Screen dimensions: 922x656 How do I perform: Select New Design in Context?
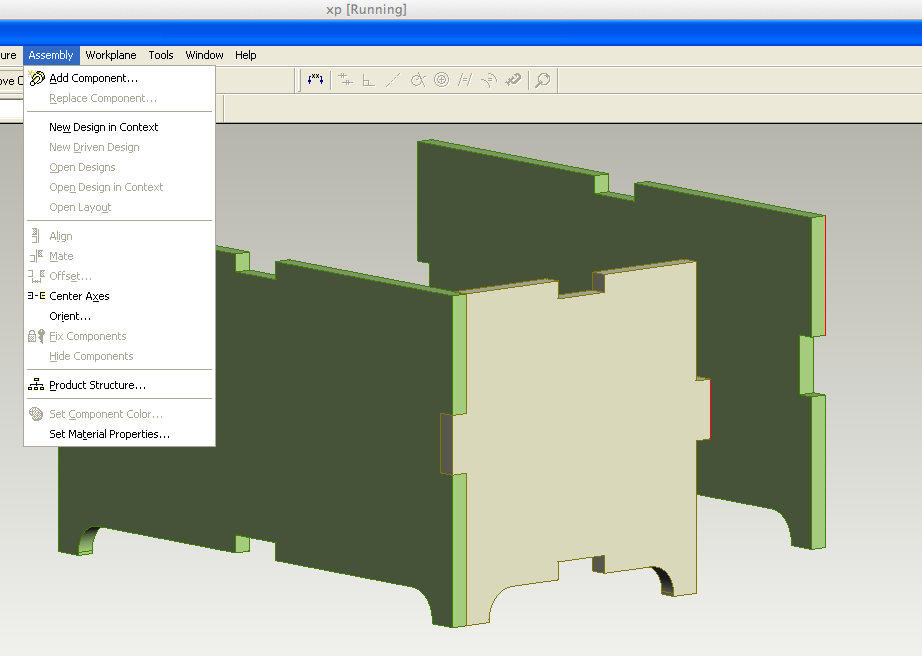(103, 127)
